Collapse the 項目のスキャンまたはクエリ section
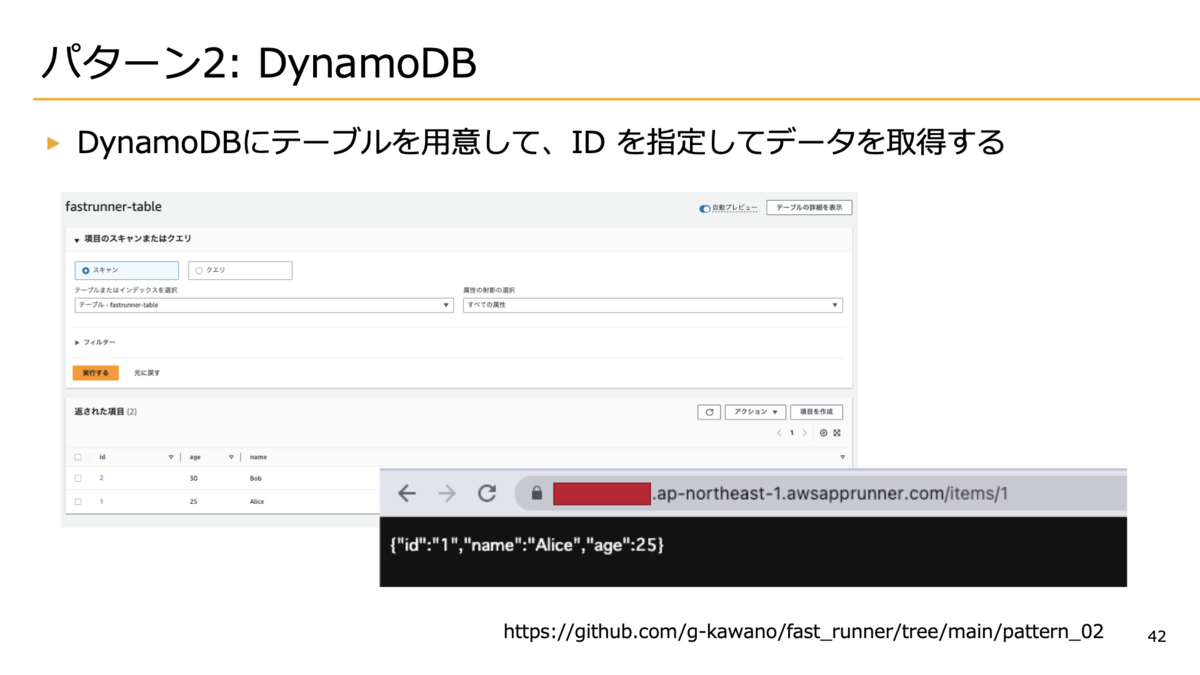The image size is (1200, 675). coord(77,240)
